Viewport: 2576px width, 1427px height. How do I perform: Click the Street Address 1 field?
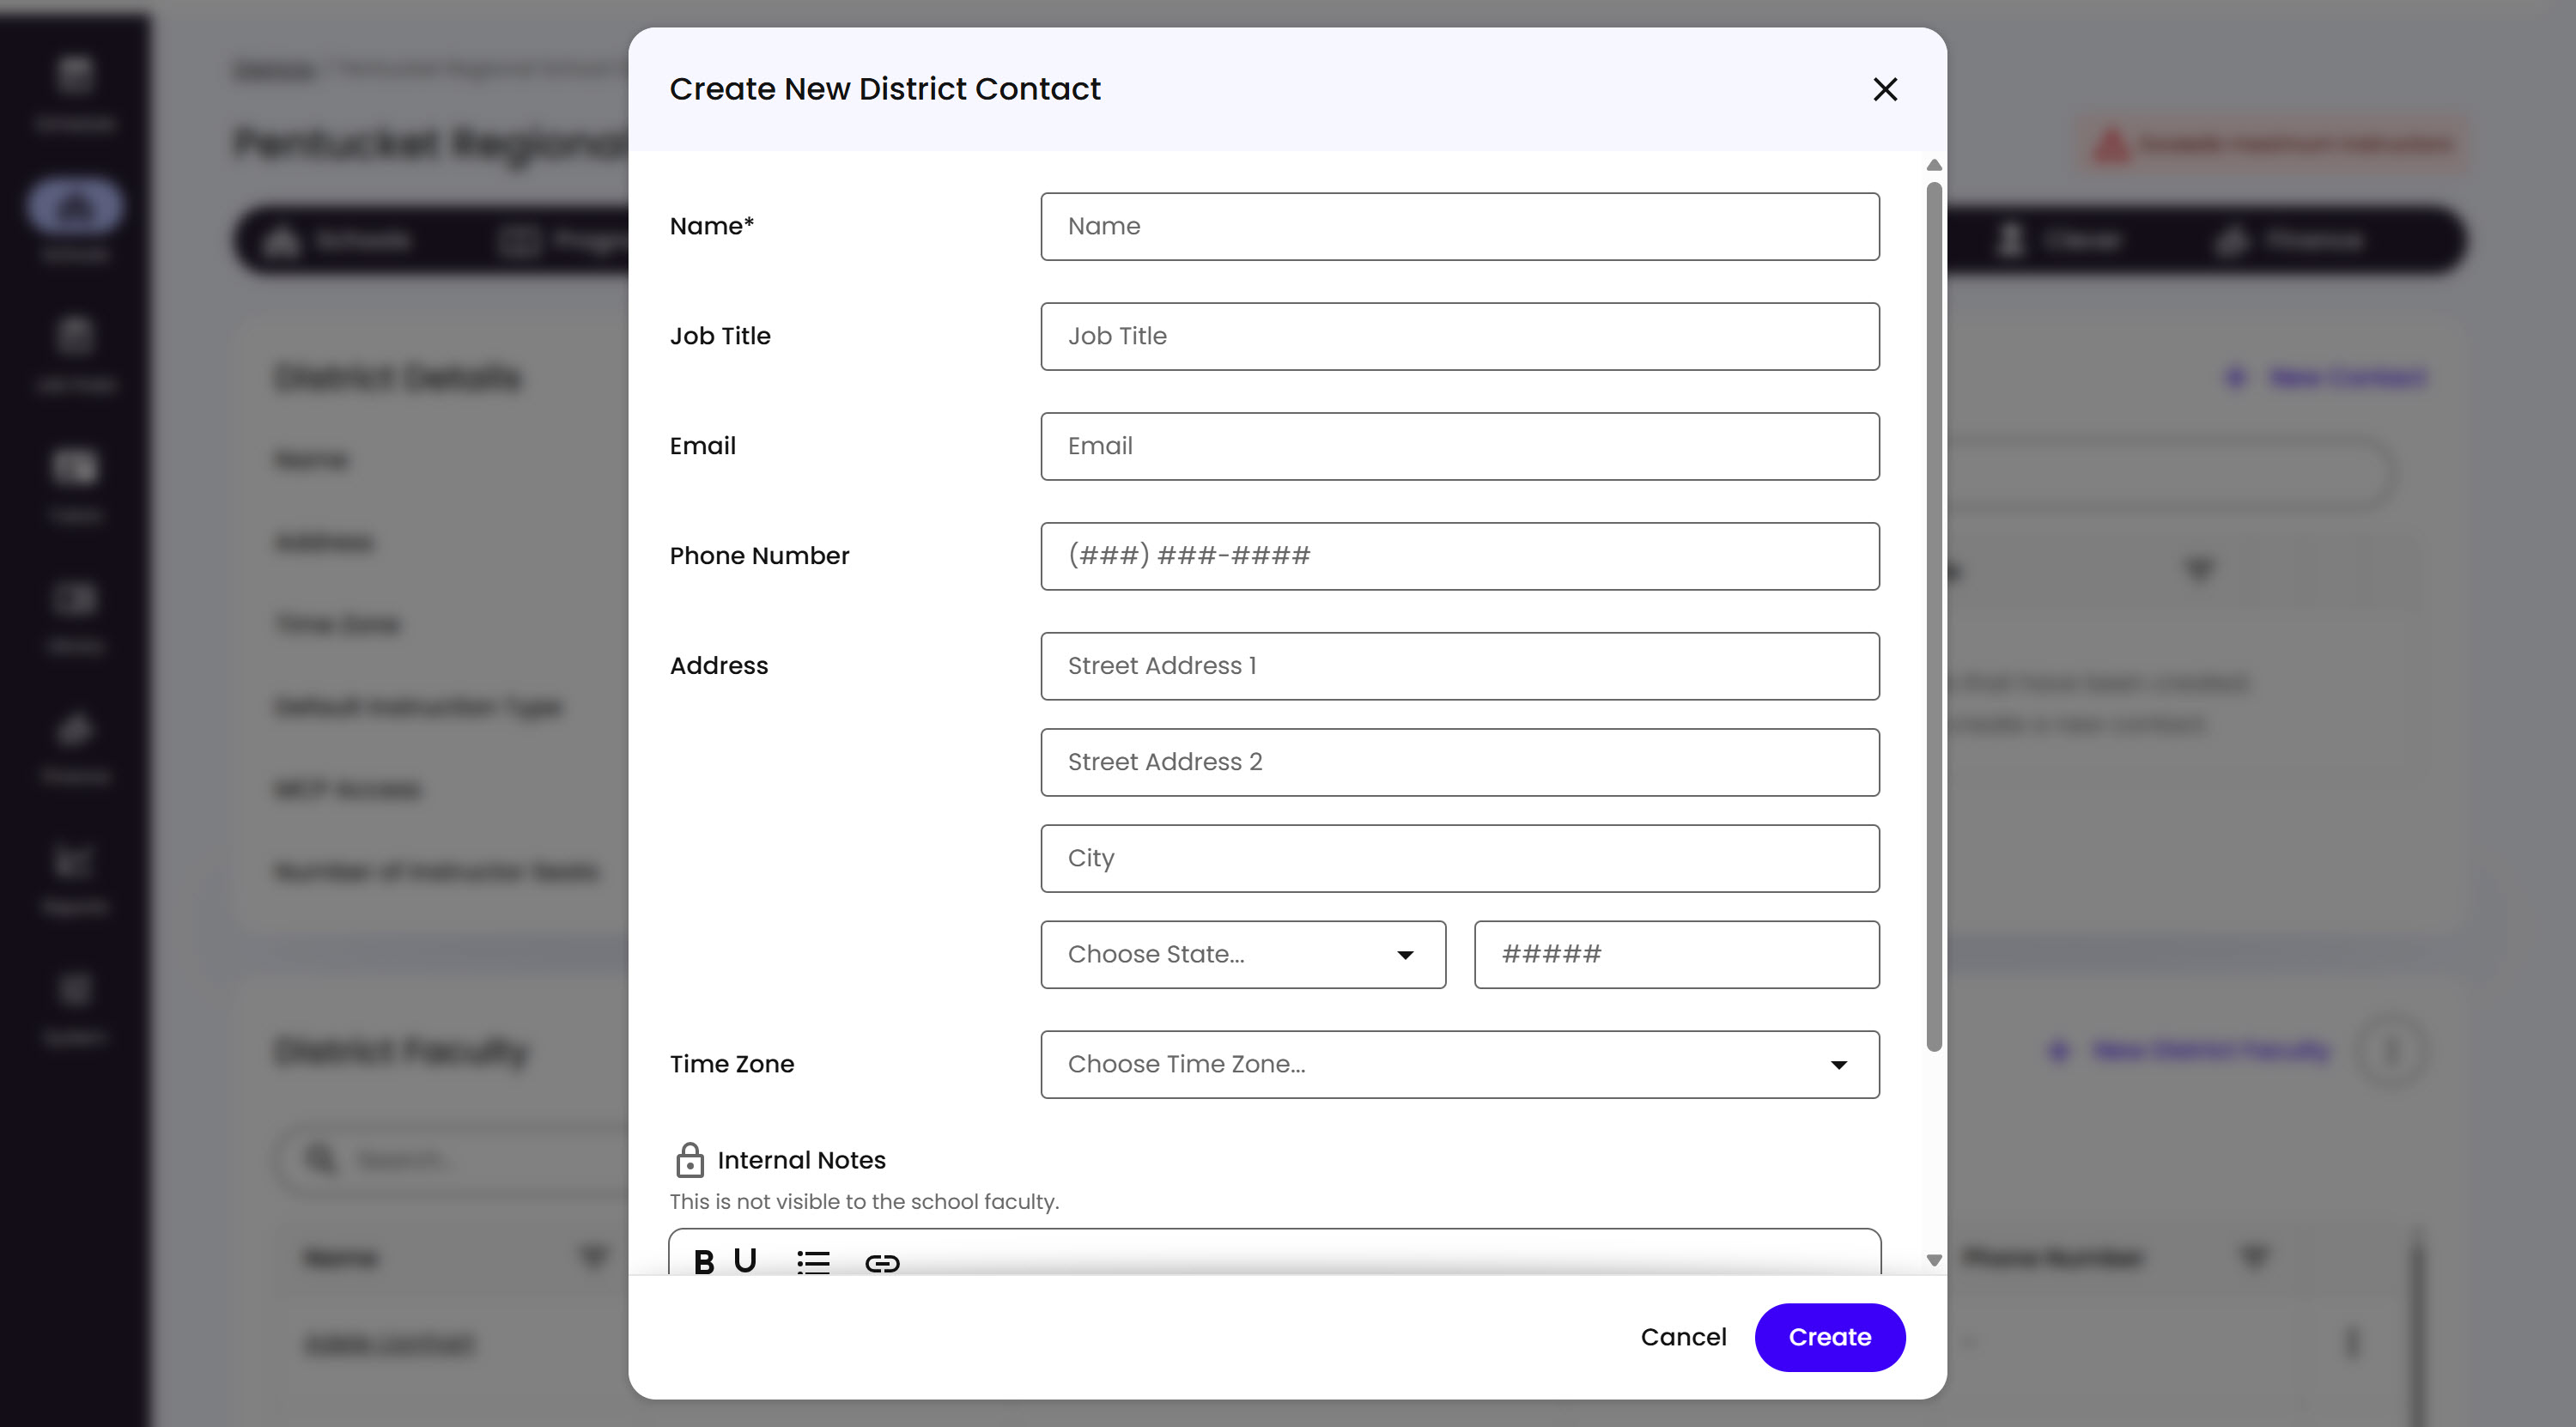1460,667
